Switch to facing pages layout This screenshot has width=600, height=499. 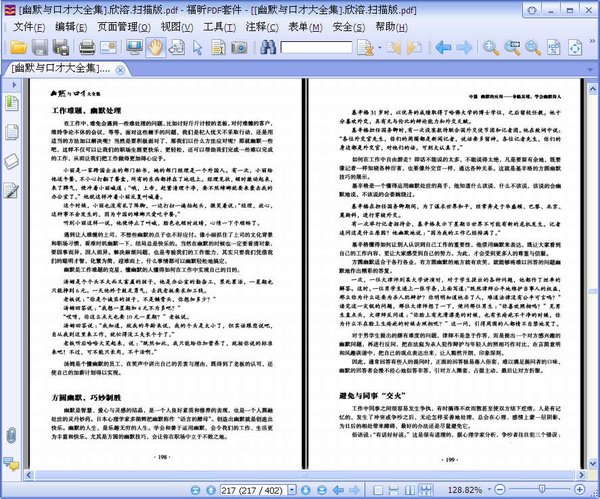coord(409,490)
